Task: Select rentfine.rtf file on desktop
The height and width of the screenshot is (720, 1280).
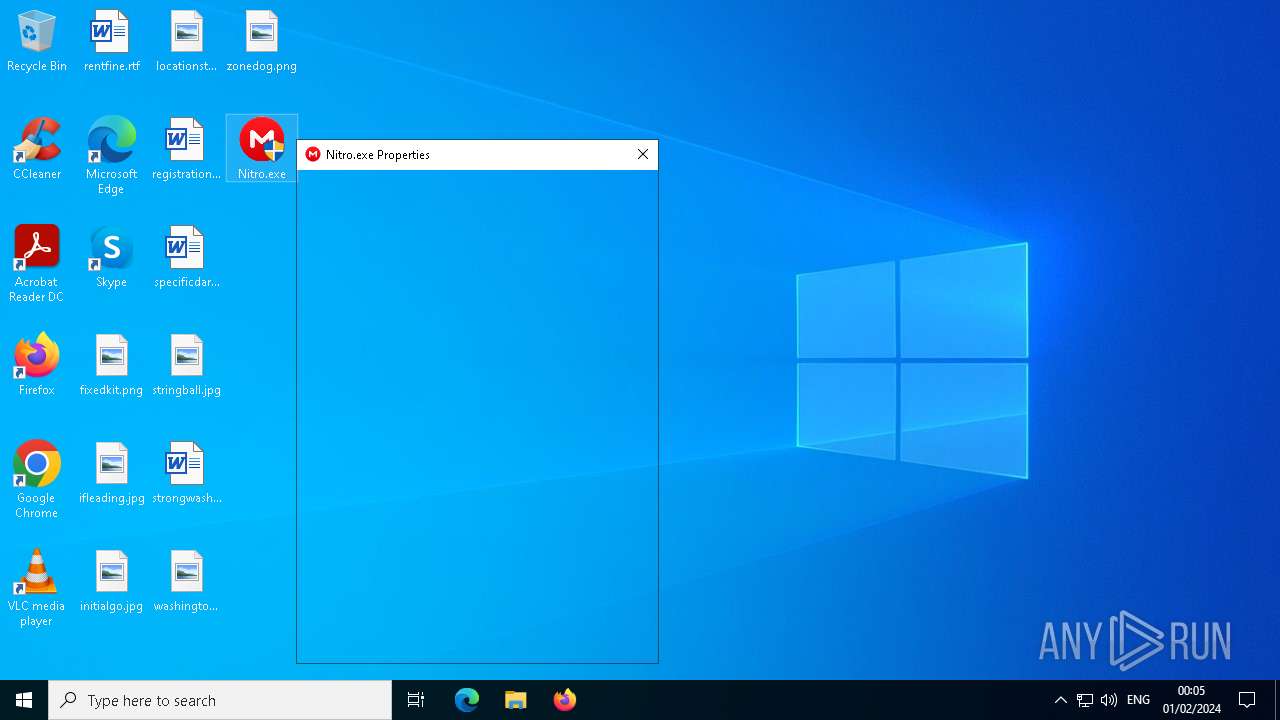Action: [x=112, y=41]
